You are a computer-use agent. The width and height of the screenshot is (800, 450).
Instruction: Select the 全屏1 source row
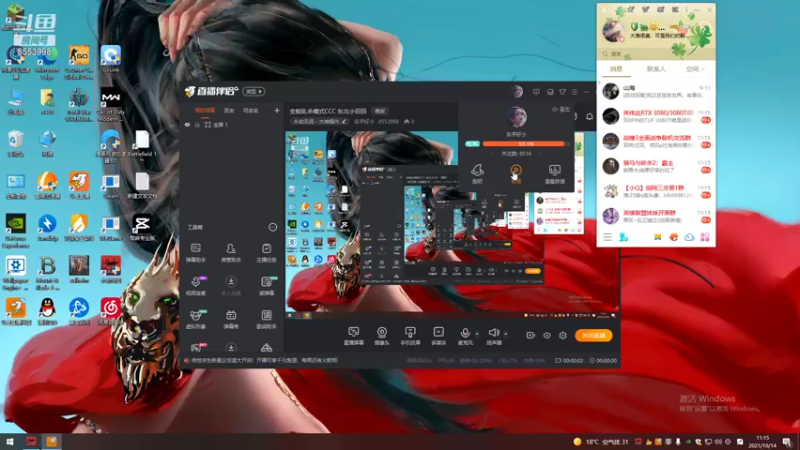[x=232, y=124]
